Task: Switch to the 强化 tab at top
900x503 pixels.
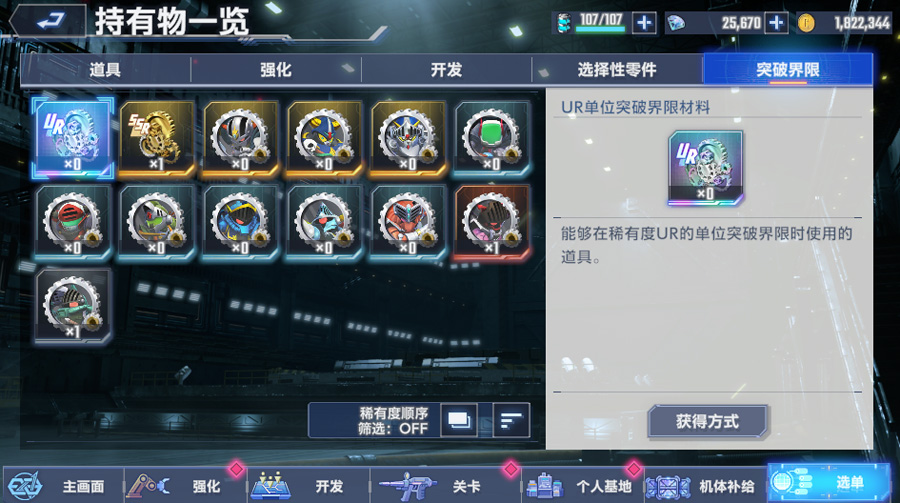Action: [276, 70]
